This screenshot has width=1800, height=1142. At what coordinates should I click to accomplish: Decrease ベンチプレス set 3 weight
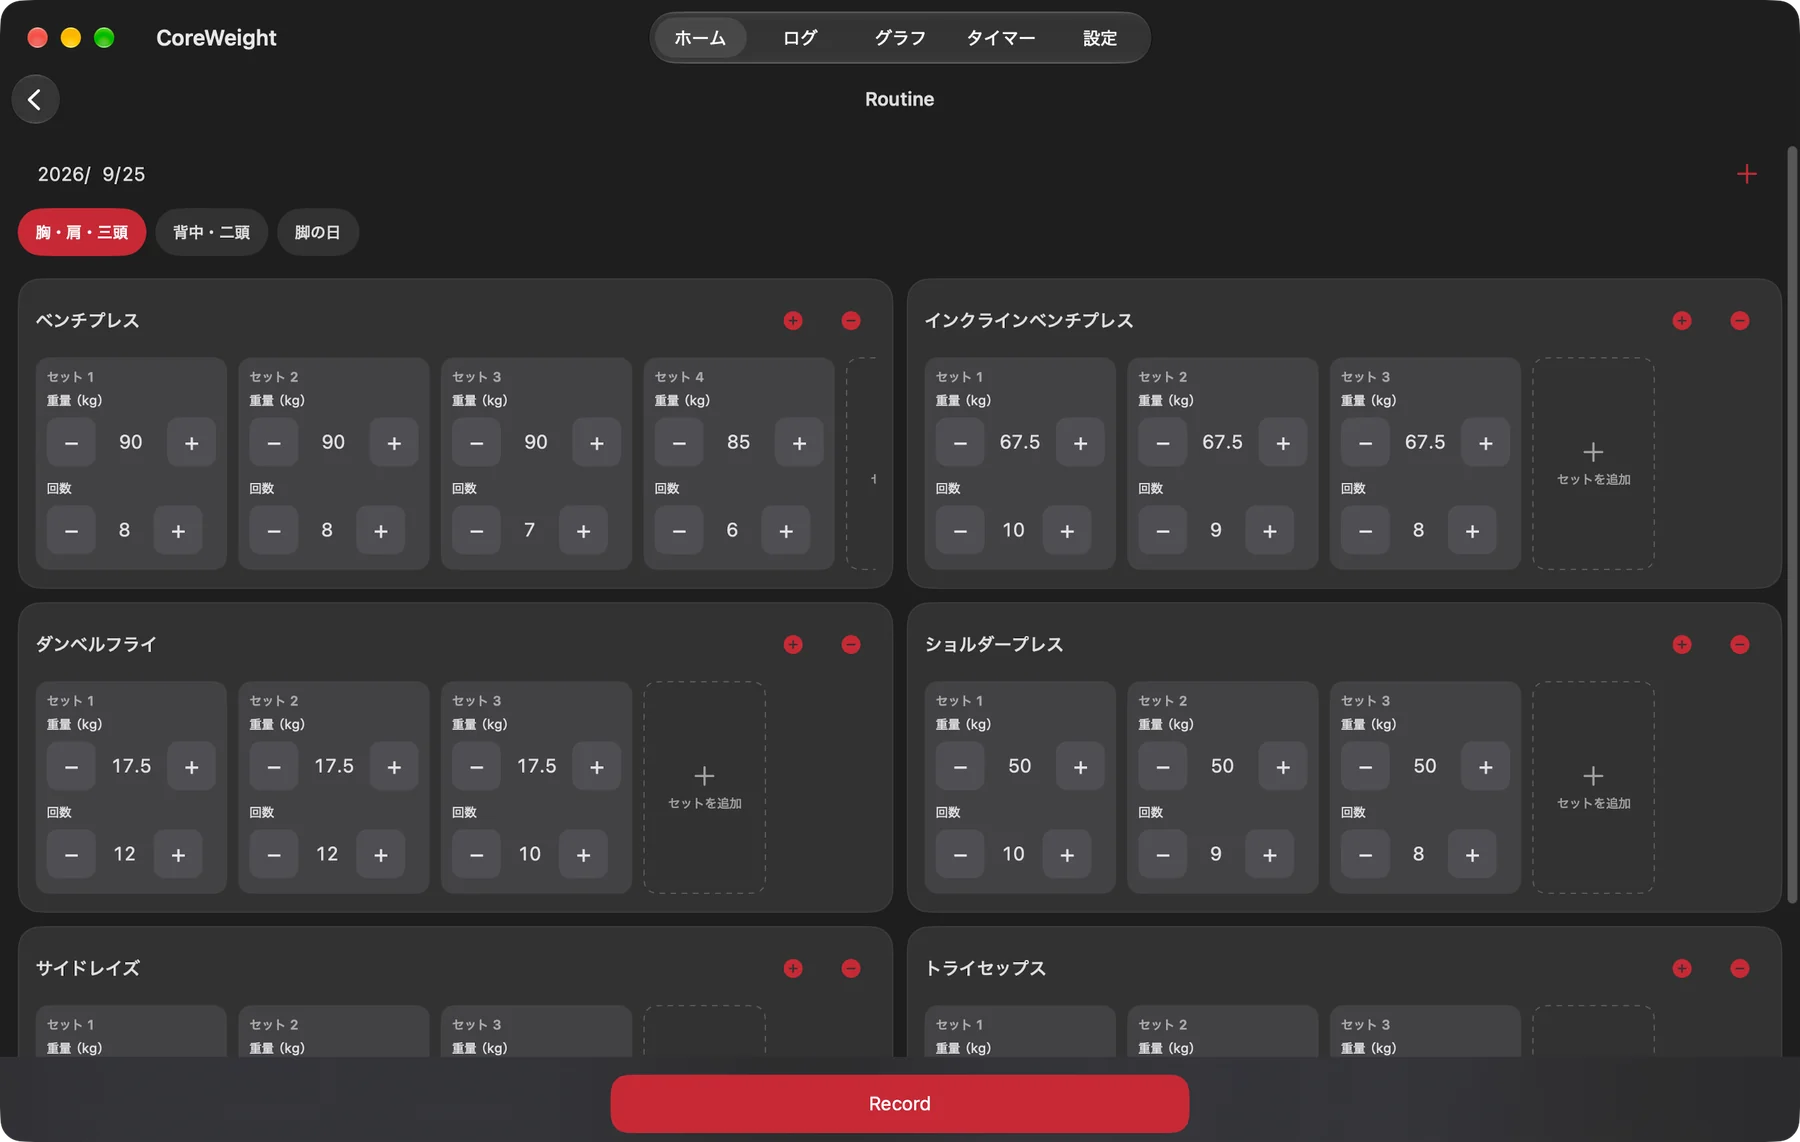click(476, 442)
